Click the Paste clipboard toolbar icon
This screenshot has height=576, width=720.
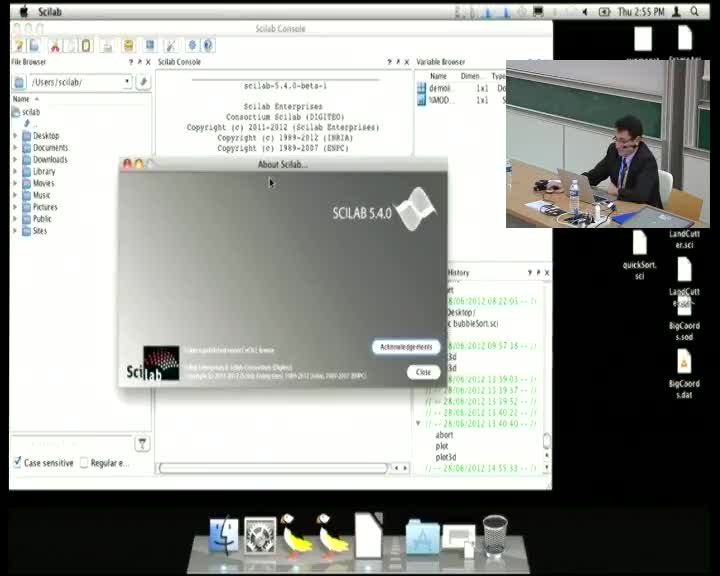click(86, 45)
